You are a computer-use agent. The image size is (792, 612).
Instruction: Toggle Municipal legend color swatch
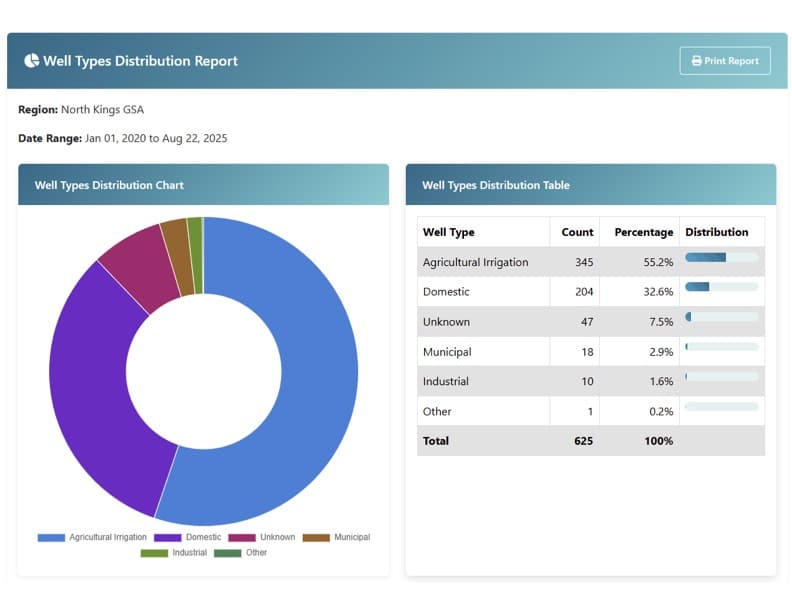pos(316,538)
